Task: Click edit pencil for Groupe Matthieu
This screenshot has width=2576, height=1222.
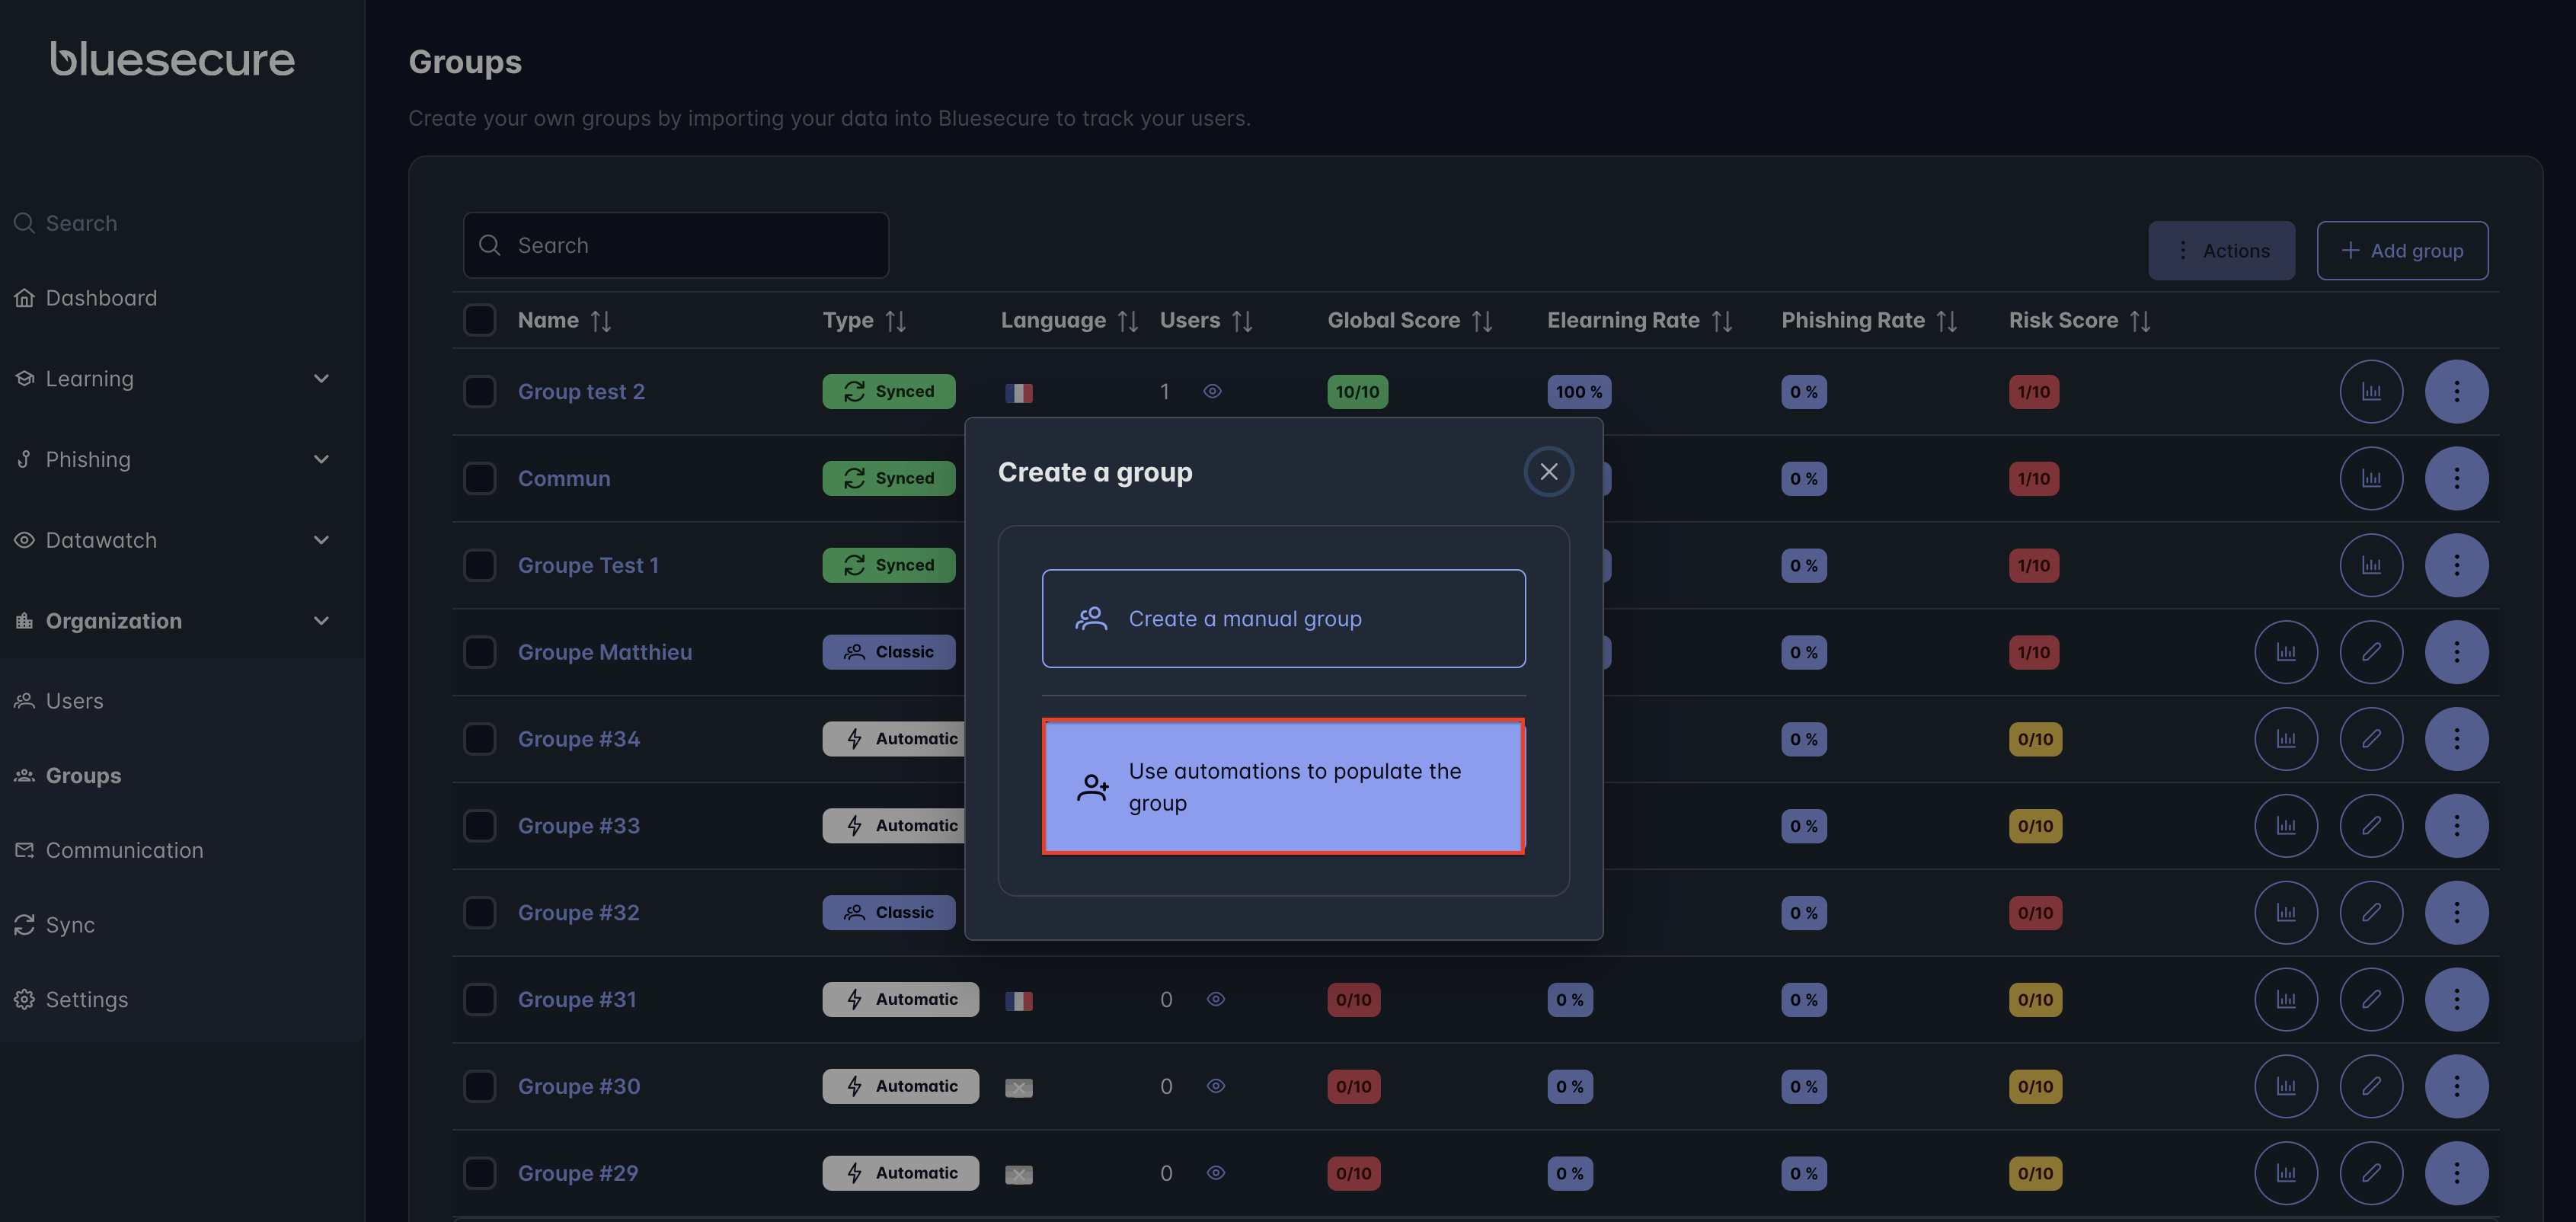Action: point(2371,652)
